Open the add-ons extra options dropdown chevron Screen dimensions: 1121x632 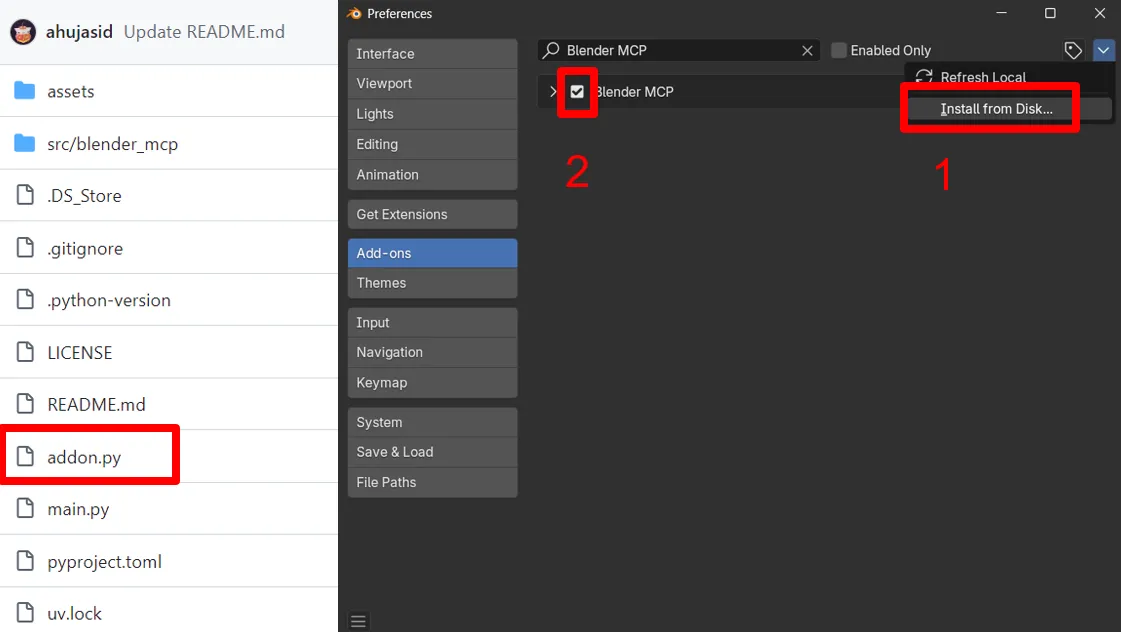(x=1104, y=50)
